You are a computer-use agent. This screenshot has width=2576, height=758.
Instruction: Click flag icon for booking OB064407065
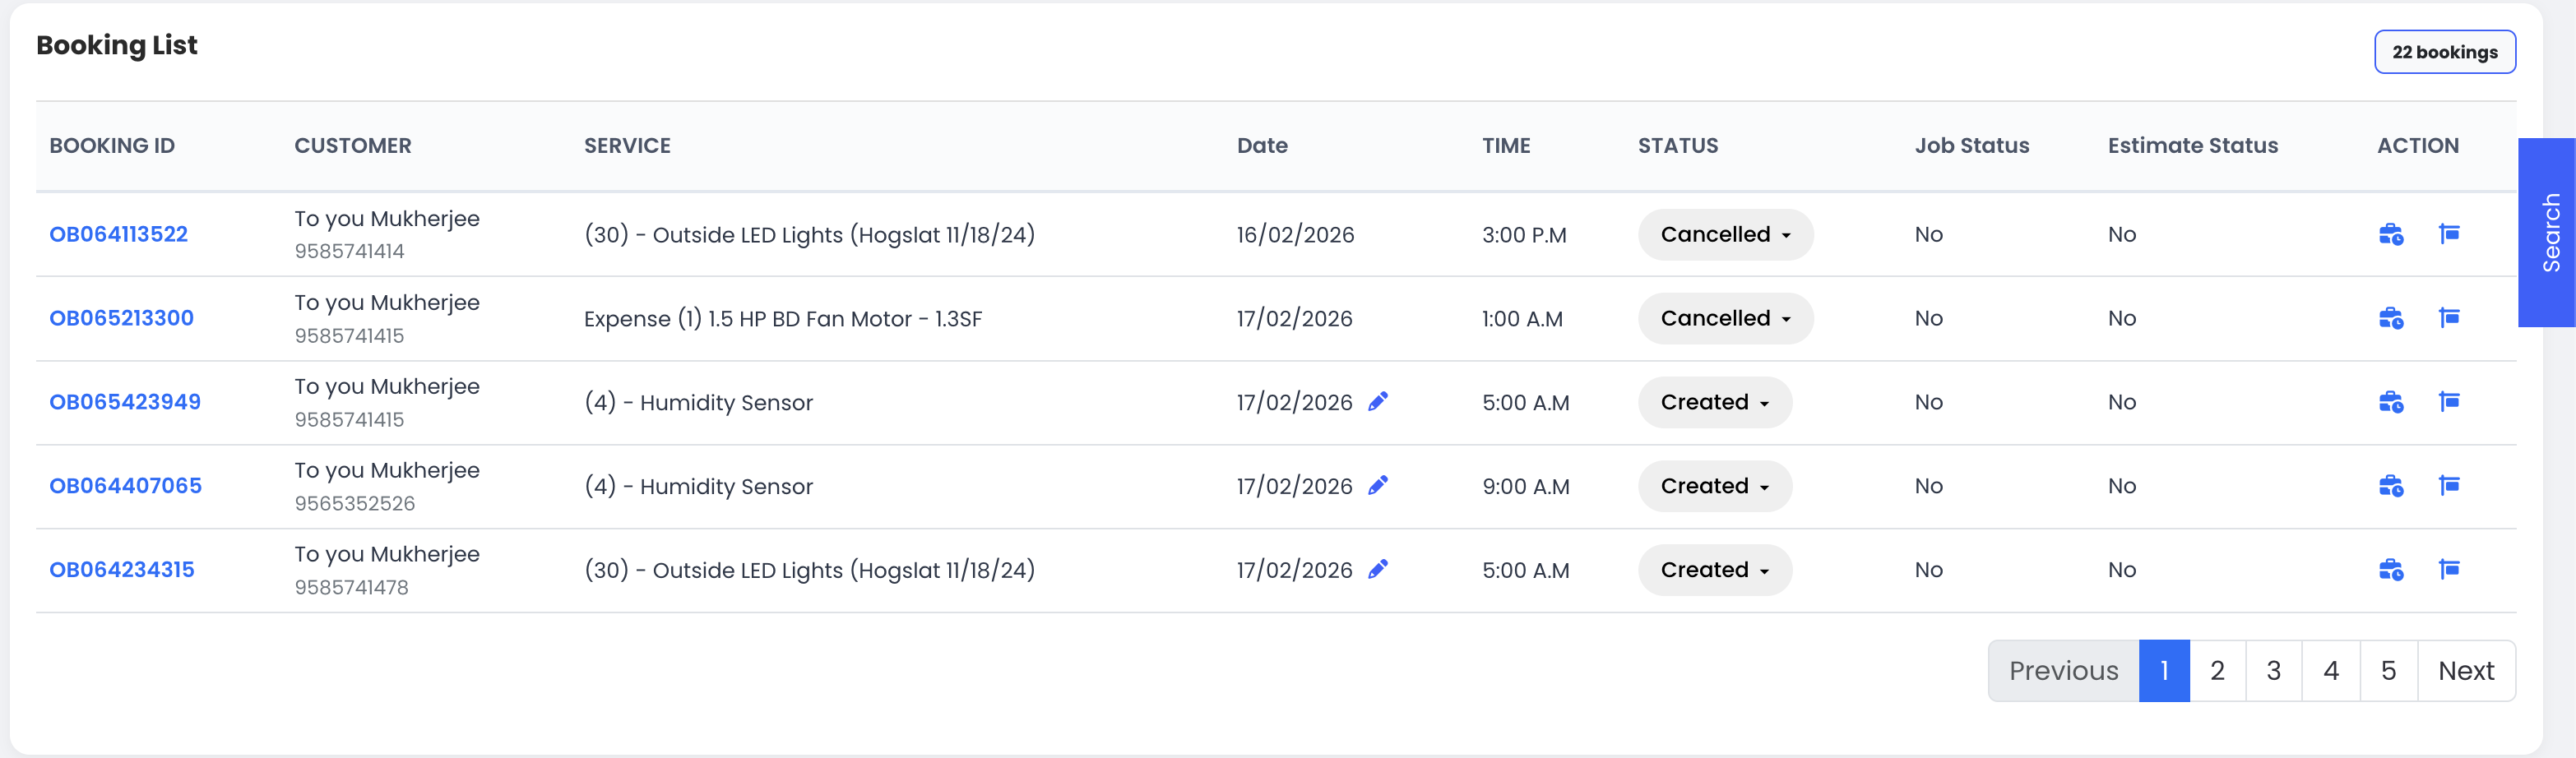[2449, 486]
